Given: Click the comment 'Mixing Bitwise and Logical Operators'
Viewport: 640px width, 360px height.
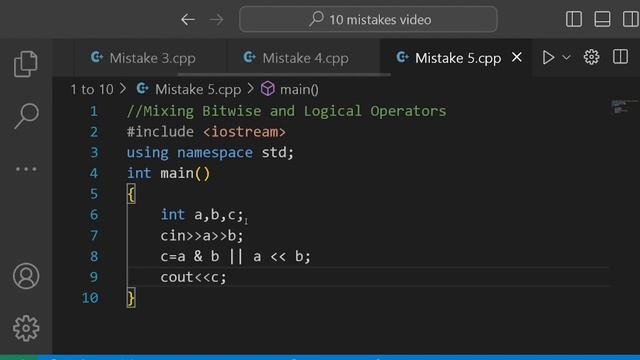Looking at the screenshot, I should pos(287,111).
